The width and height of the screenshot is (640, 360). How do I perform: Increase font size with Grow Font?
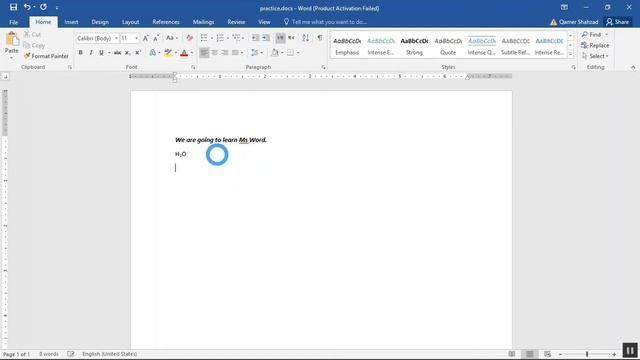click(x=146, y=38)
